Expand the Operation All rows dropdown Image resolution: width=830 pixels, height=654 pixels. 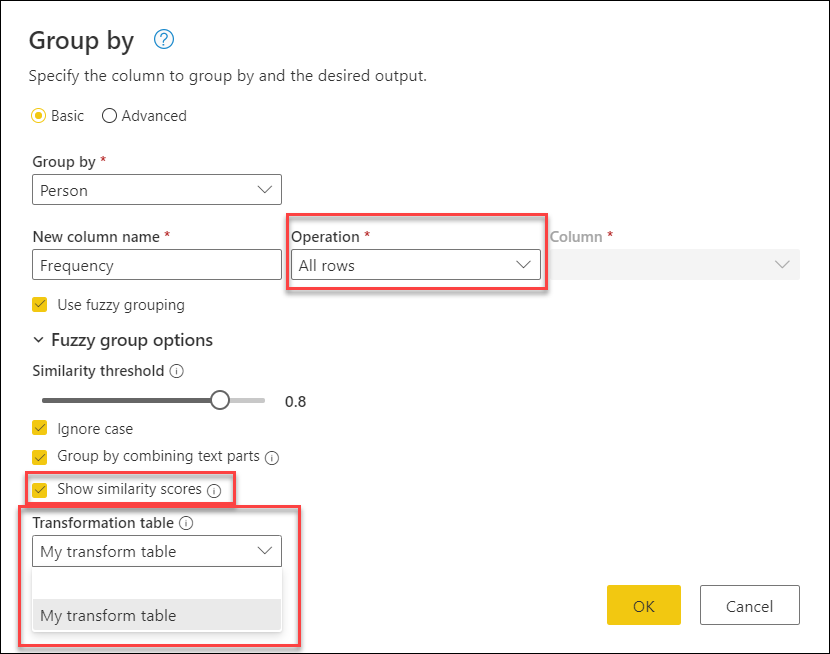416,265
